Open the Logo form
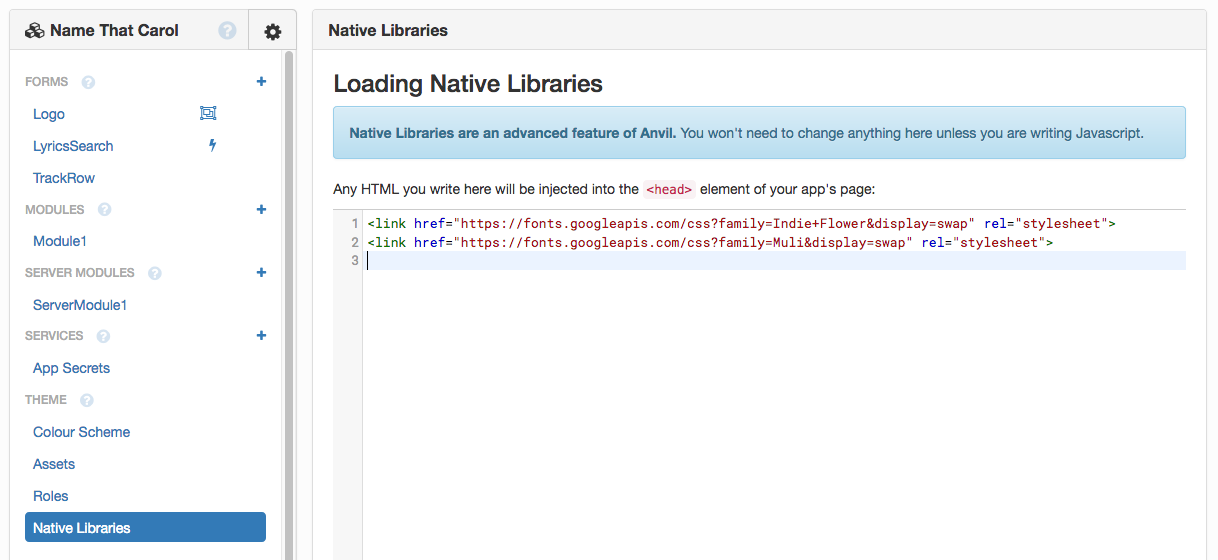The height and width of the screenshot is (560, 1218). [49, 114]
